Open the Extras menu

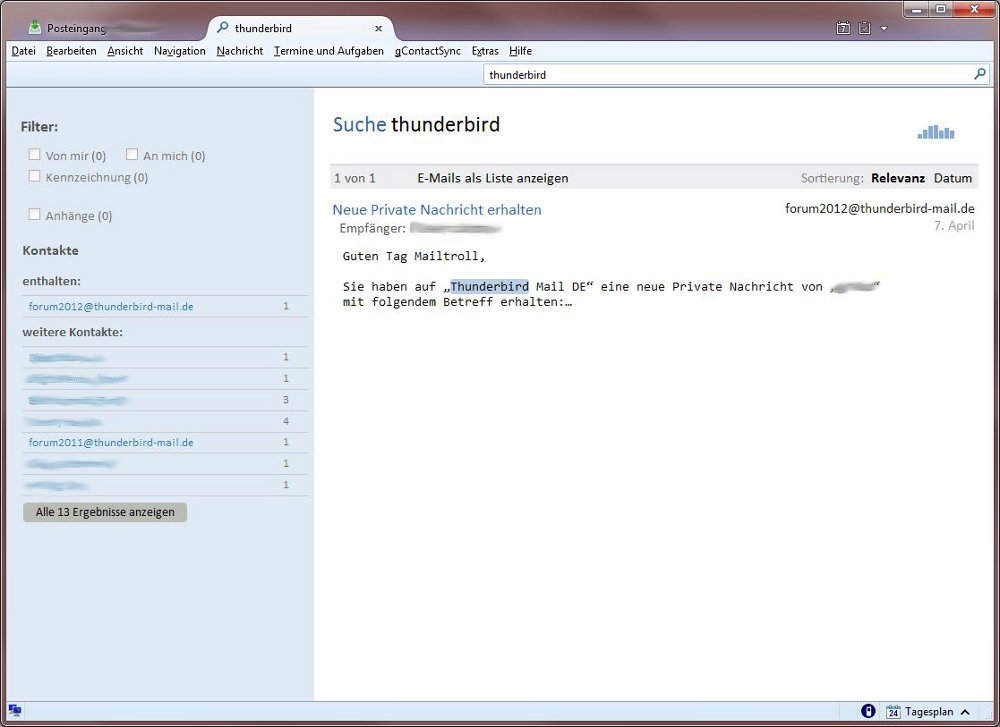(485, 51)
